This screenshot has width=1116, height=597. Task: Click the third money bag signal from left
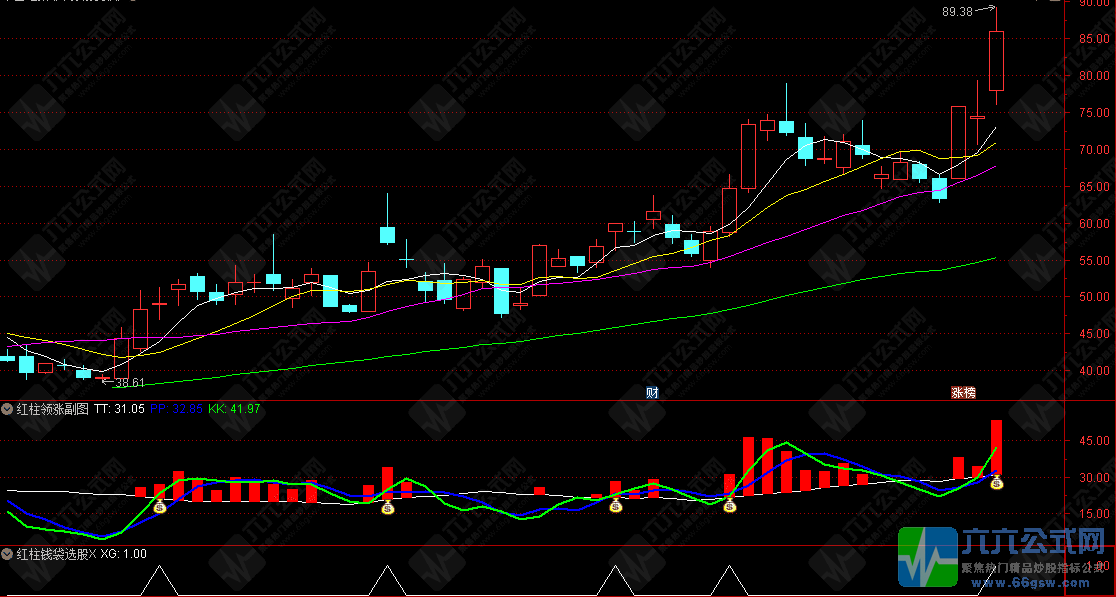(x=616, y=505)
